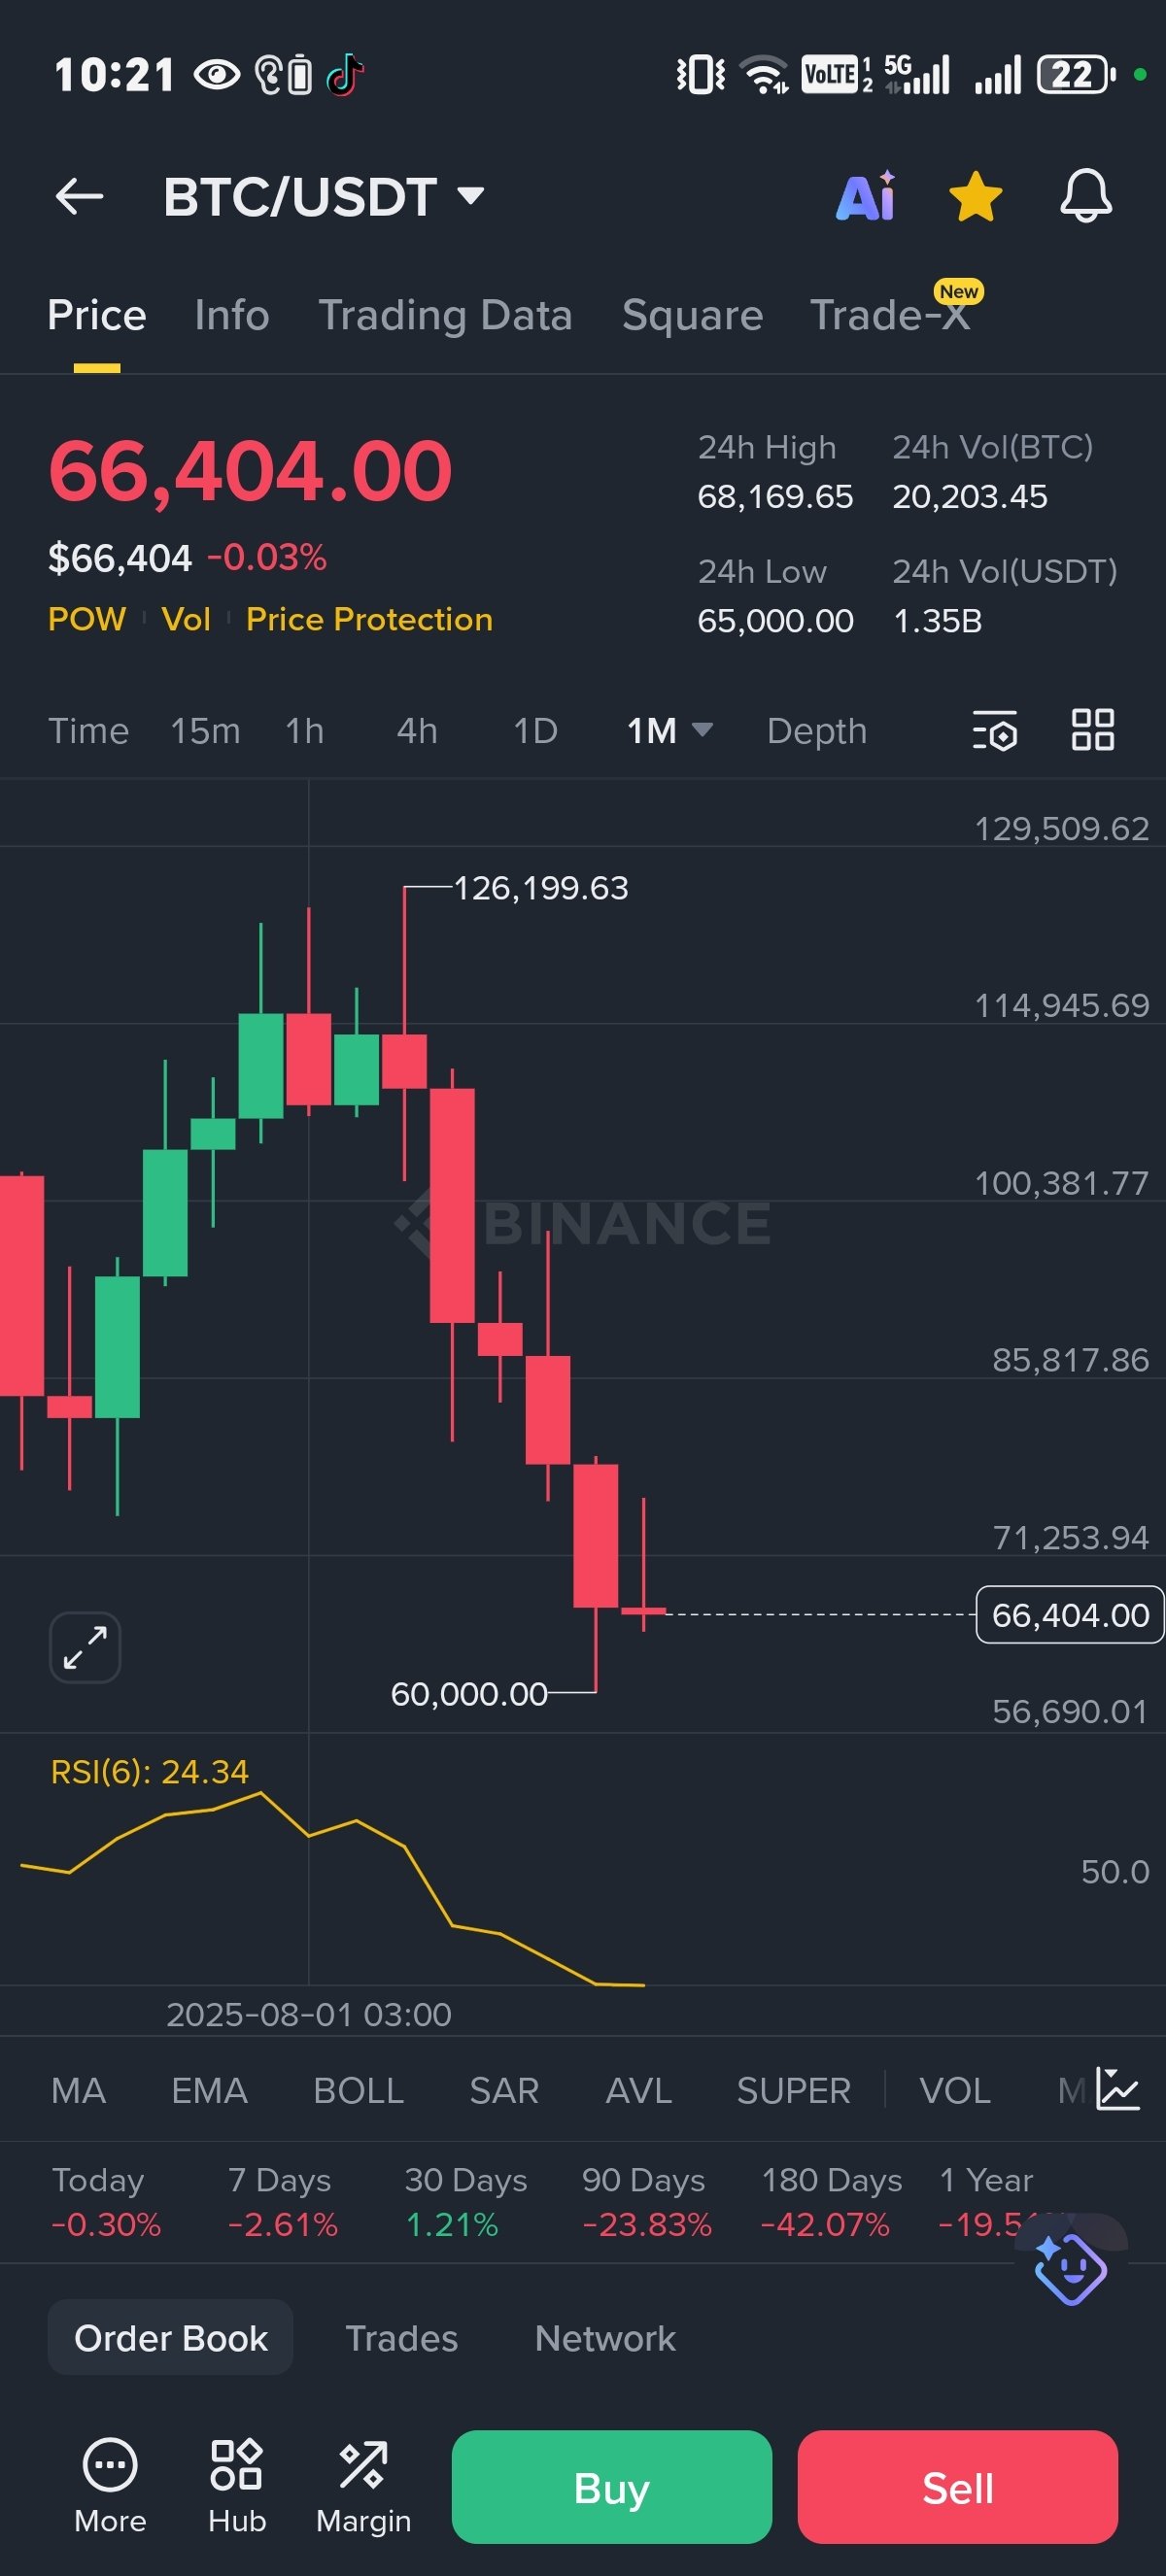Open the More menu icon

coord(110,2486)
